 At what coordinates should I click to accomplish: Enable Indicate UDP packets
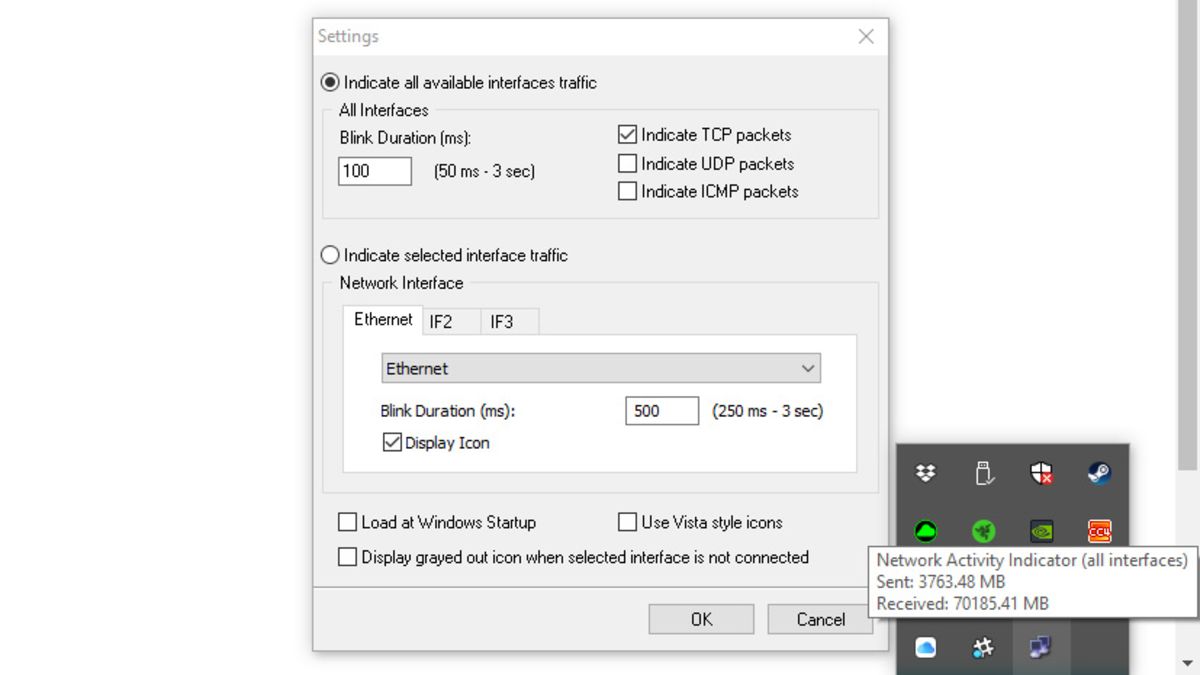pyautogui.click(x=627, y=163)
